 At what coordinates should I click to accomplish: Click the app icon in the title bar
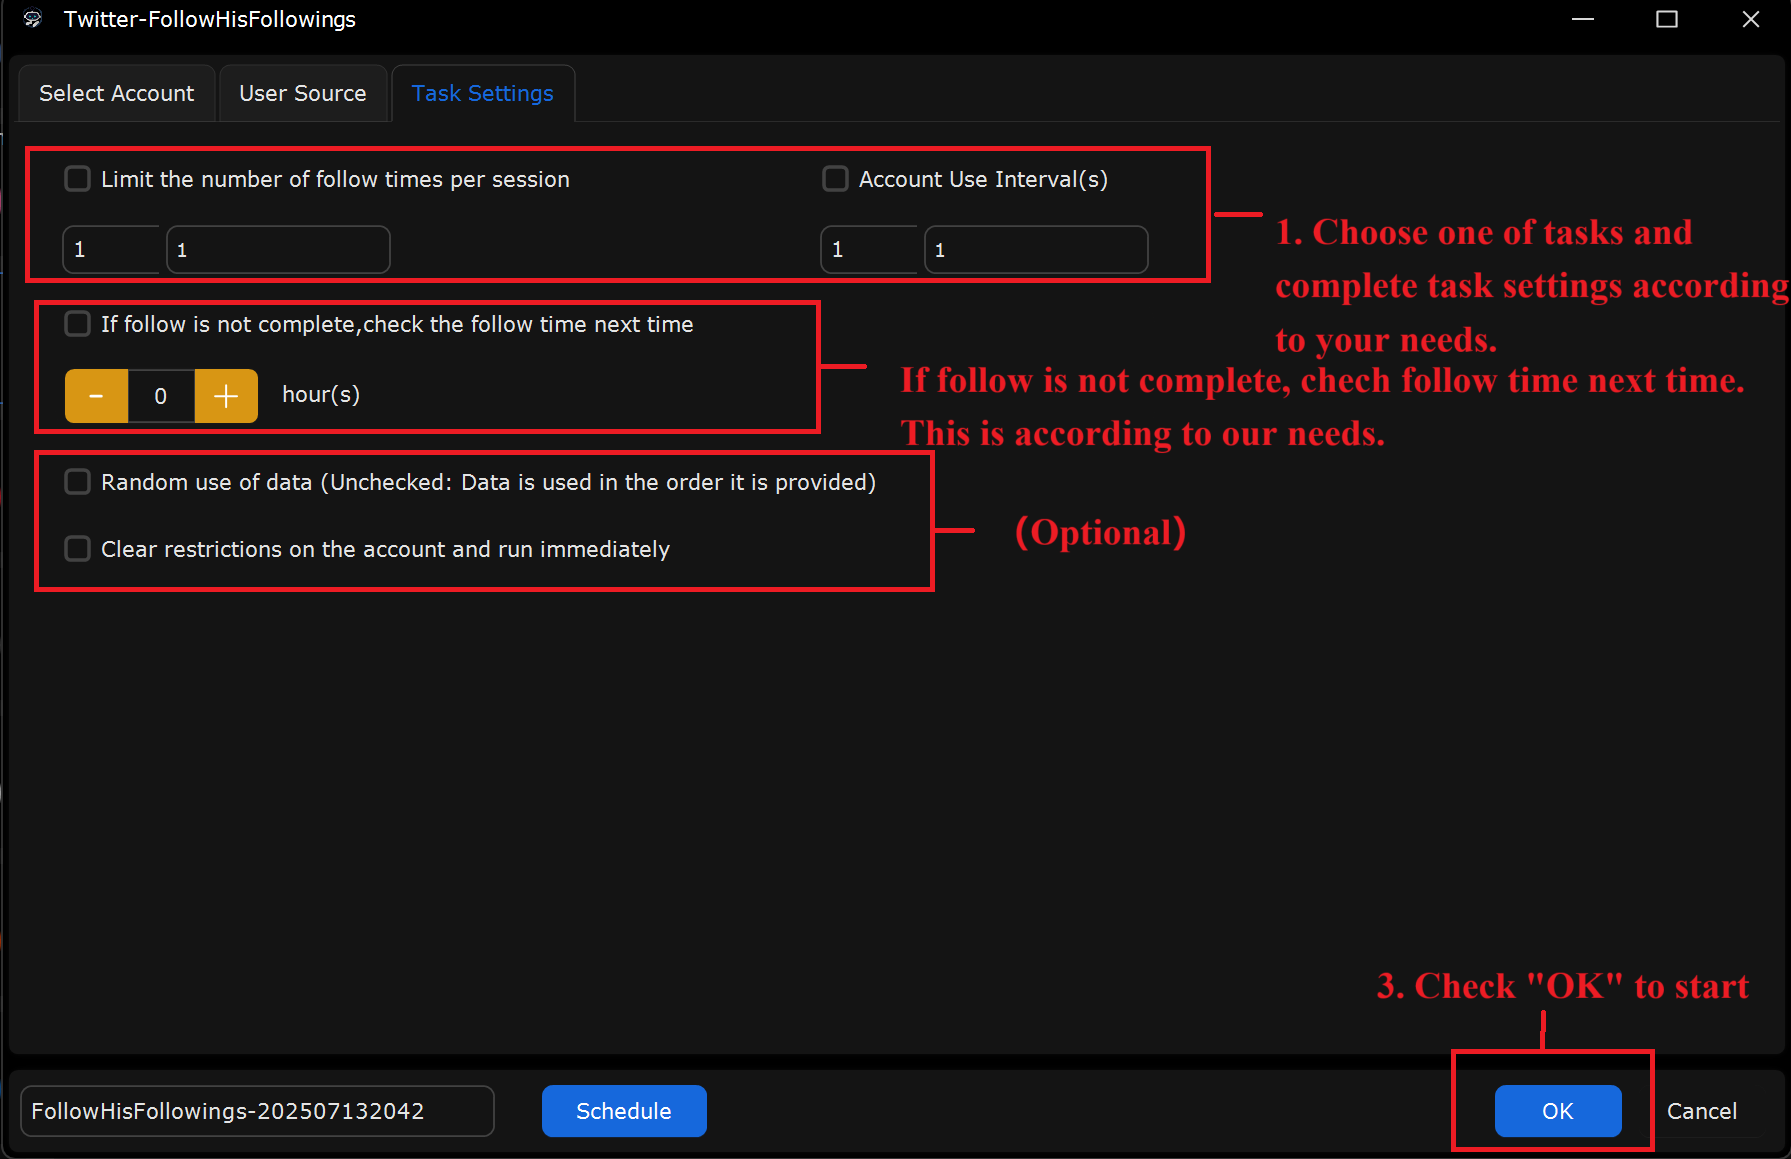pyautogui.click(x=33, y=19)
